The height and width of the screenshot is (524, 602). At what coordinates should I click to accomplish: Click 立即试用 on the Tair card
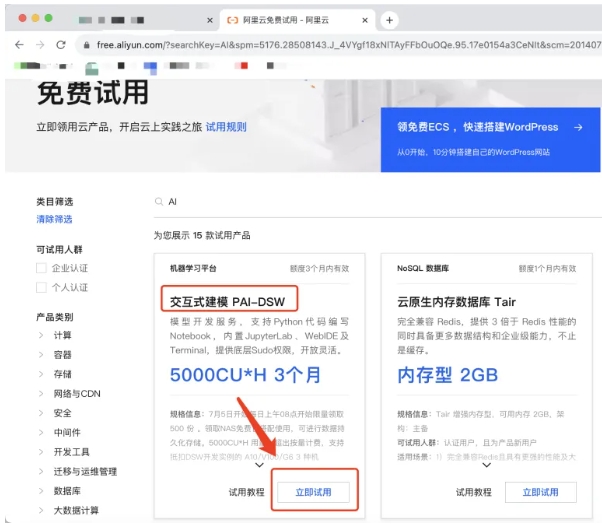(541, 492)
